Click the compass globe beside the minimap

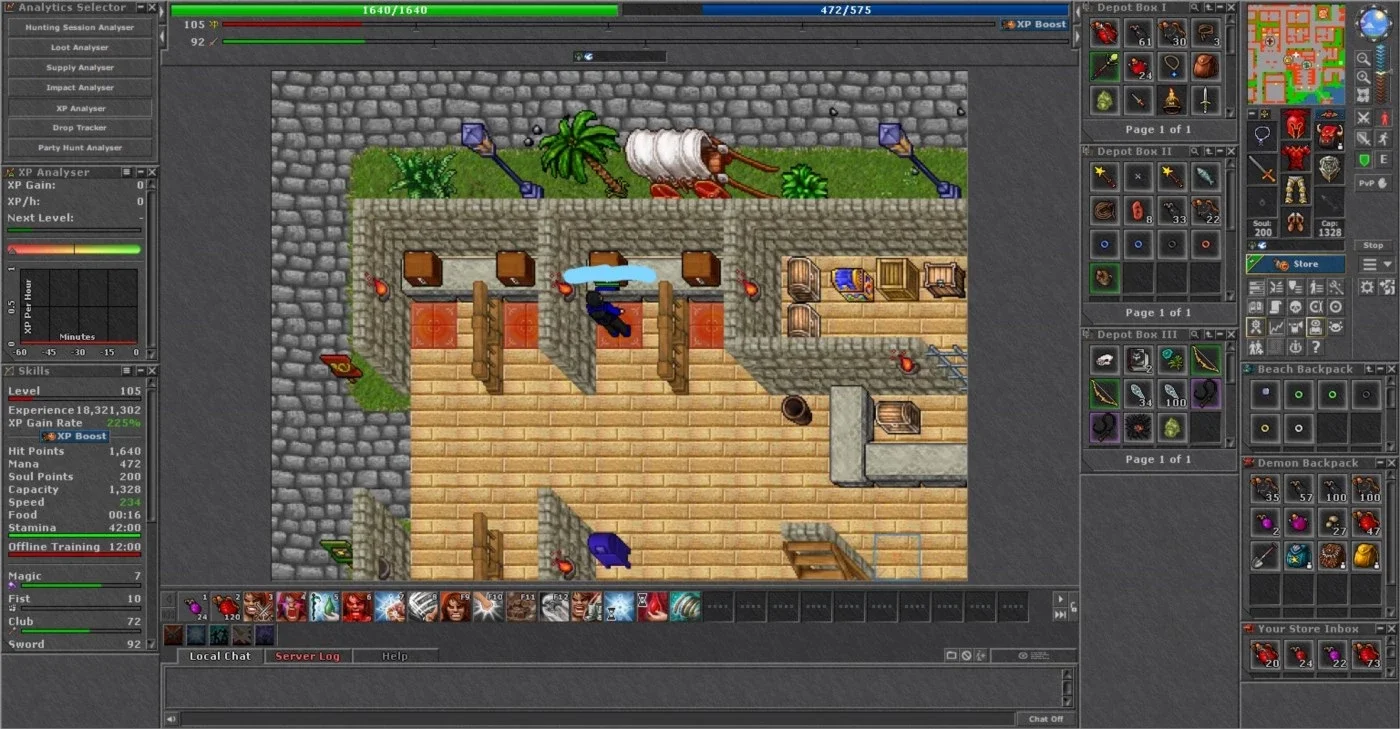click(1373, 24)
